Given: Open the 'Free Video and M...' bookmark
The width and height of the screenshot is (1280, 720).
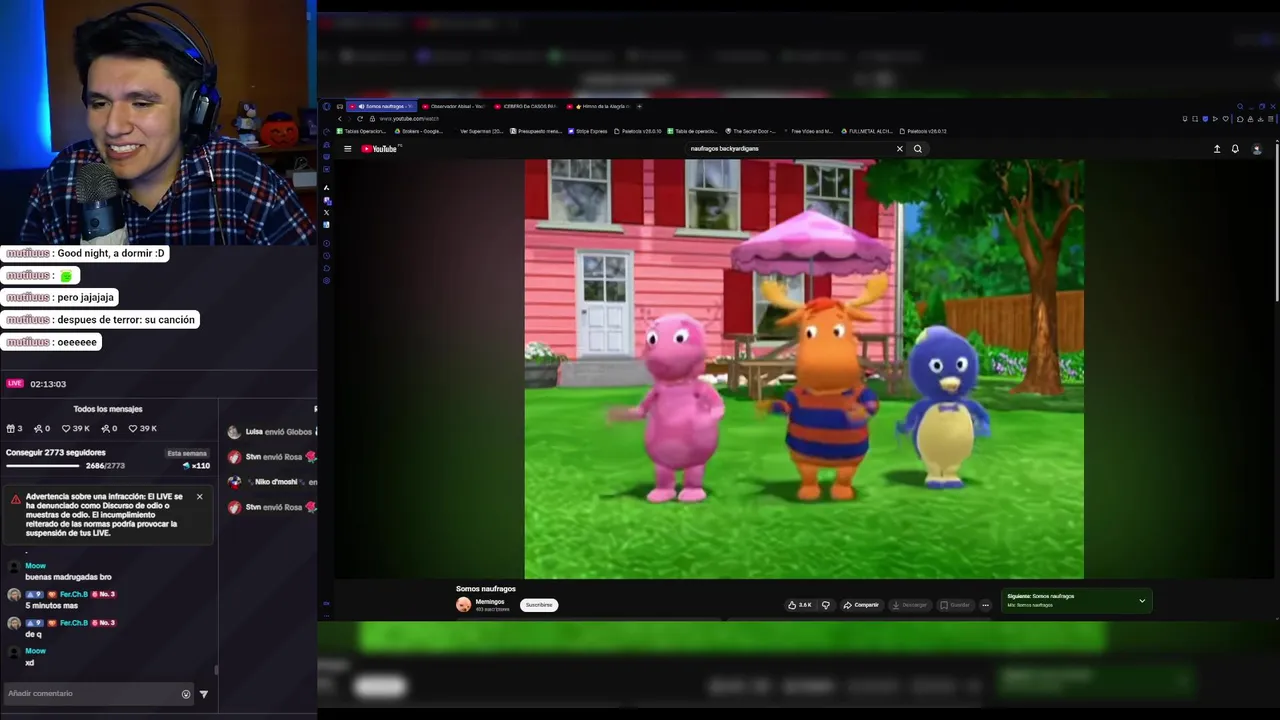Looking at the screenshot, I should [809, 131].
